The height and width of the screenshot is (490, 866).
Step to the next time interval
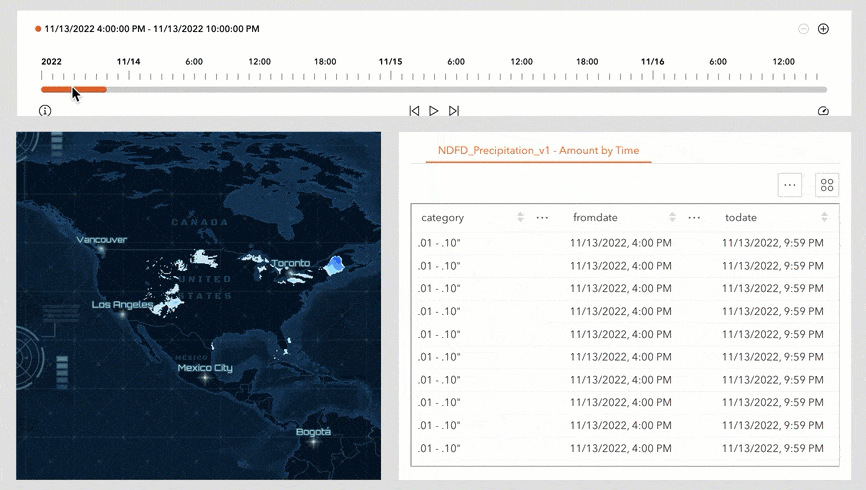[454, 111]
